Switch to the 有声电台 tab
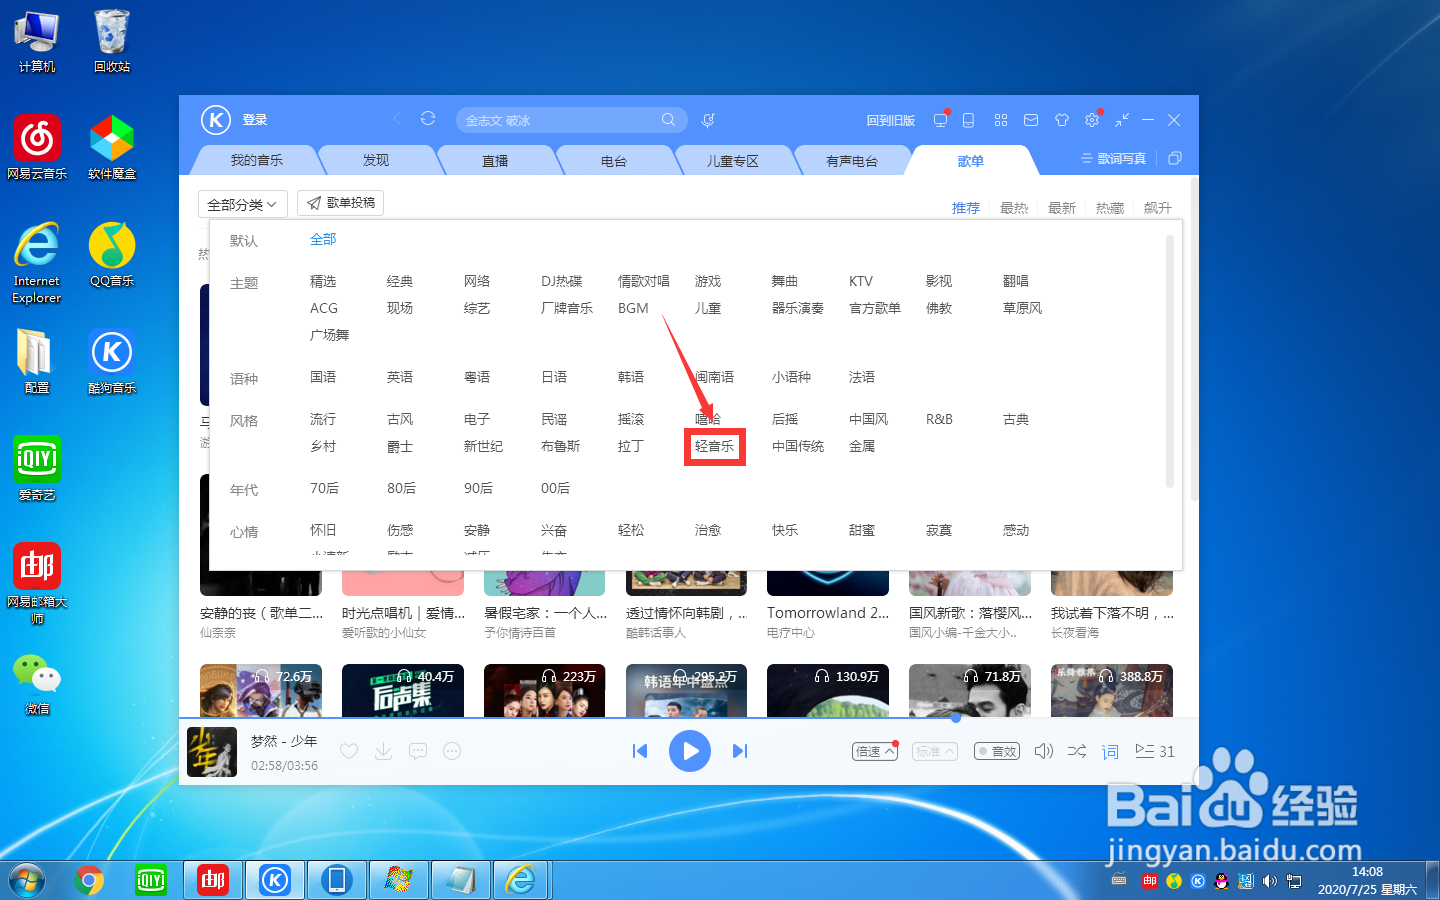This screenshot has height=900, width=1440. (x=852, y=160)
